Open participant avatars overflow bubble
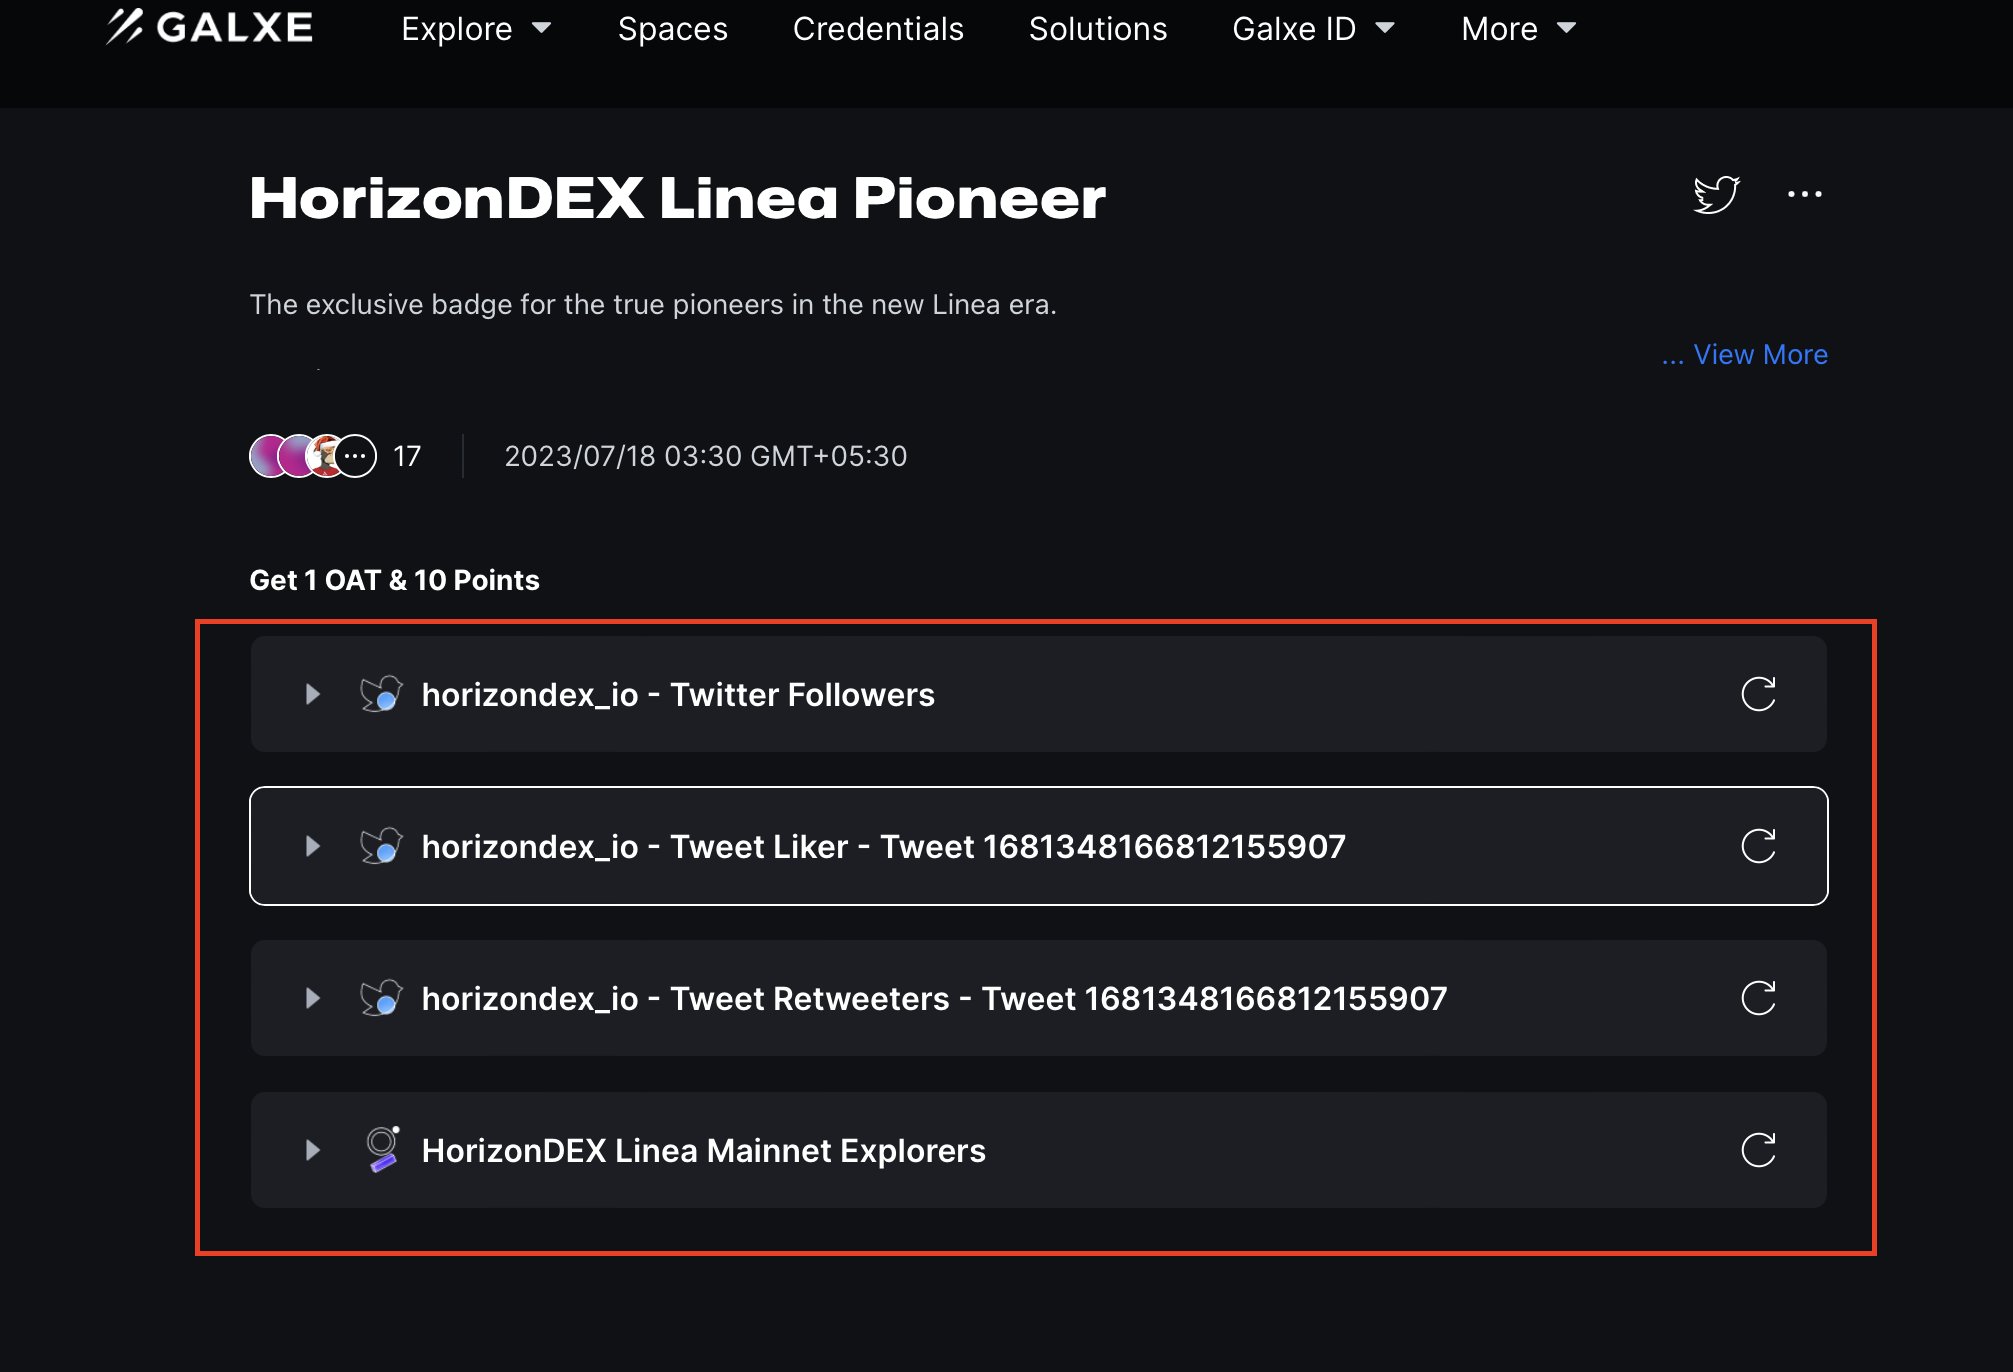2013x1372 pixels. [x=356, y=456]
